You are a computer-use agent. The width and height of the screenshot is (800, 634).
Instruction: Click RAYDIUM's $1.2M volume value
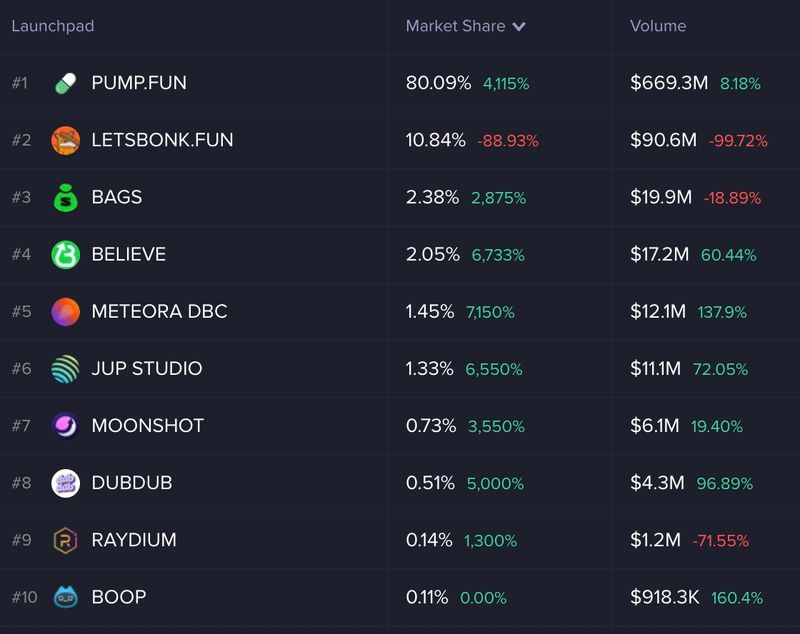[656, 540]
